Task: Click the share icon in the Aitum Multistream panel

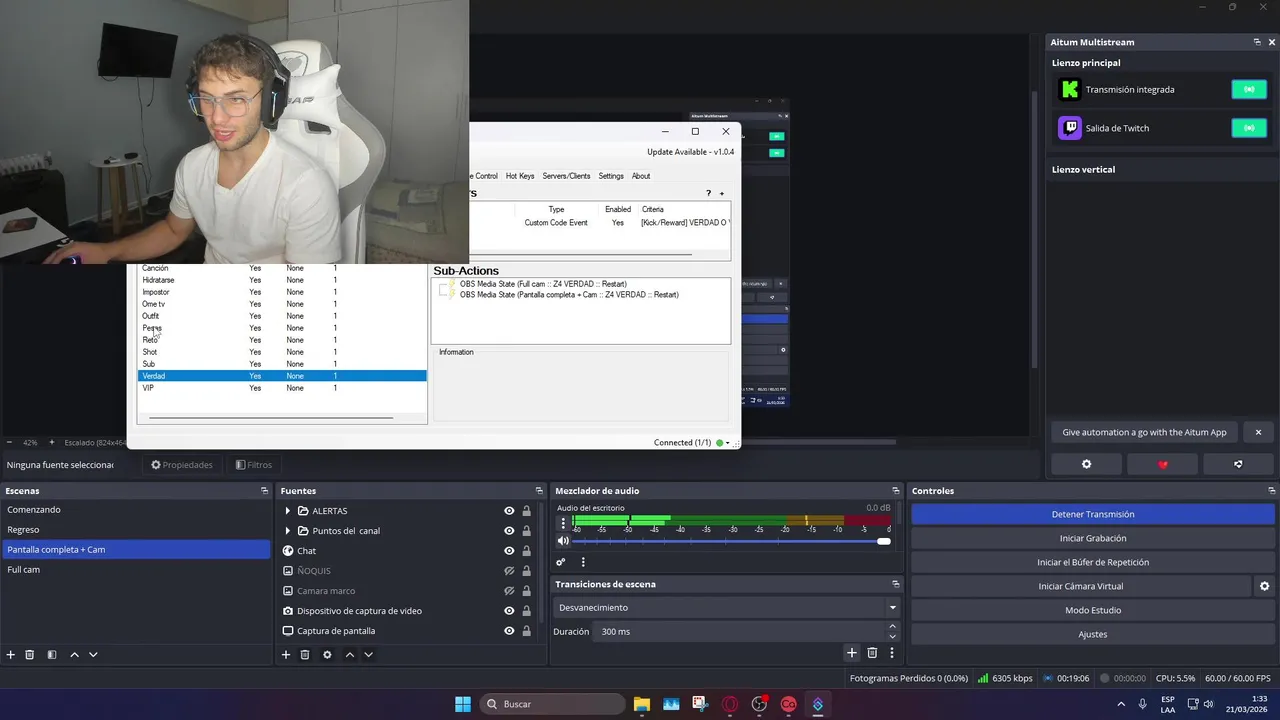Action: pos(1238,464)
